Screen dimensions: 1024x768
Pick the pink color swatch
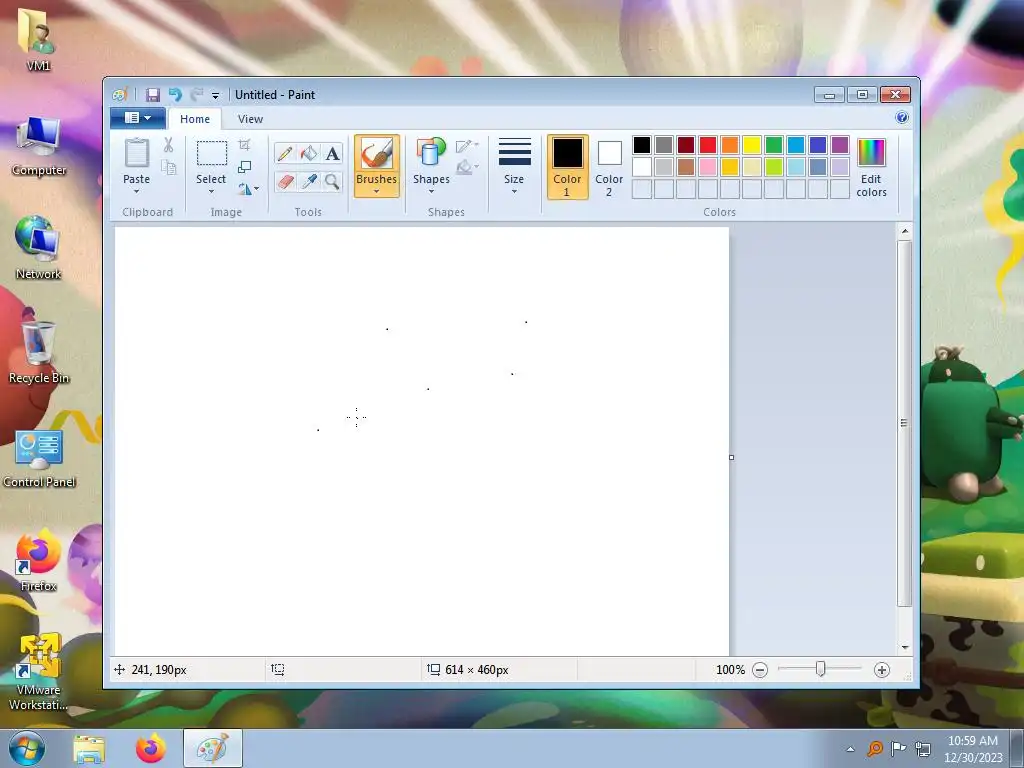(x=708, y=167)
